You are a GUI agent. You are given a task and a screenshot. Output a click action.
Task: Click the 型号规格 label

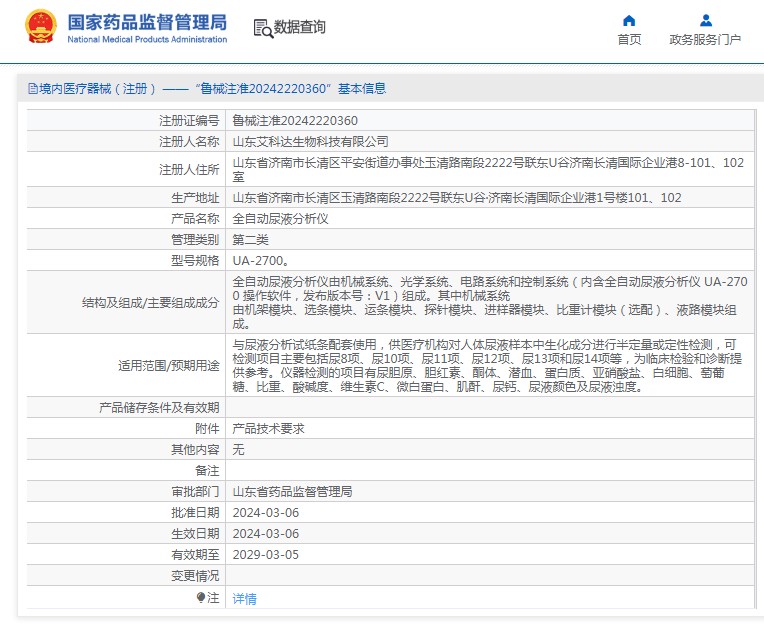(x=195, y=260)
